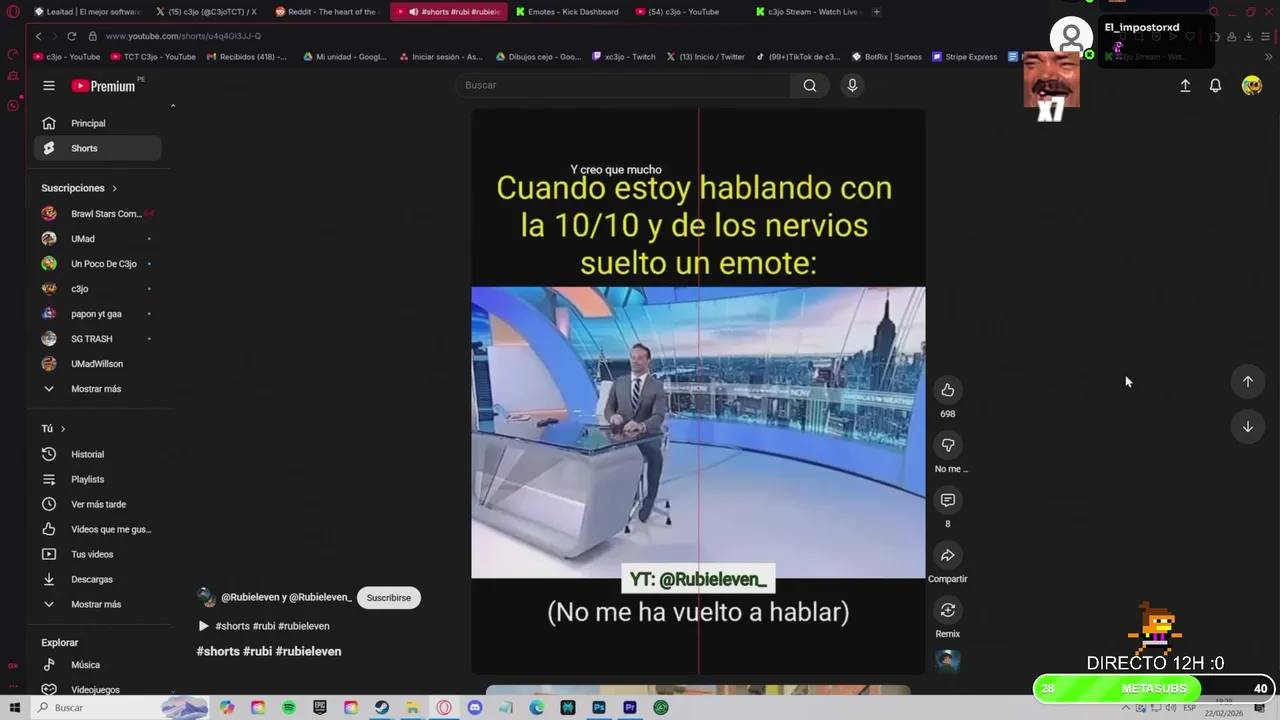Open Historial in sidebar
This screenshot has height=720, width=1280.
(98, 454)
